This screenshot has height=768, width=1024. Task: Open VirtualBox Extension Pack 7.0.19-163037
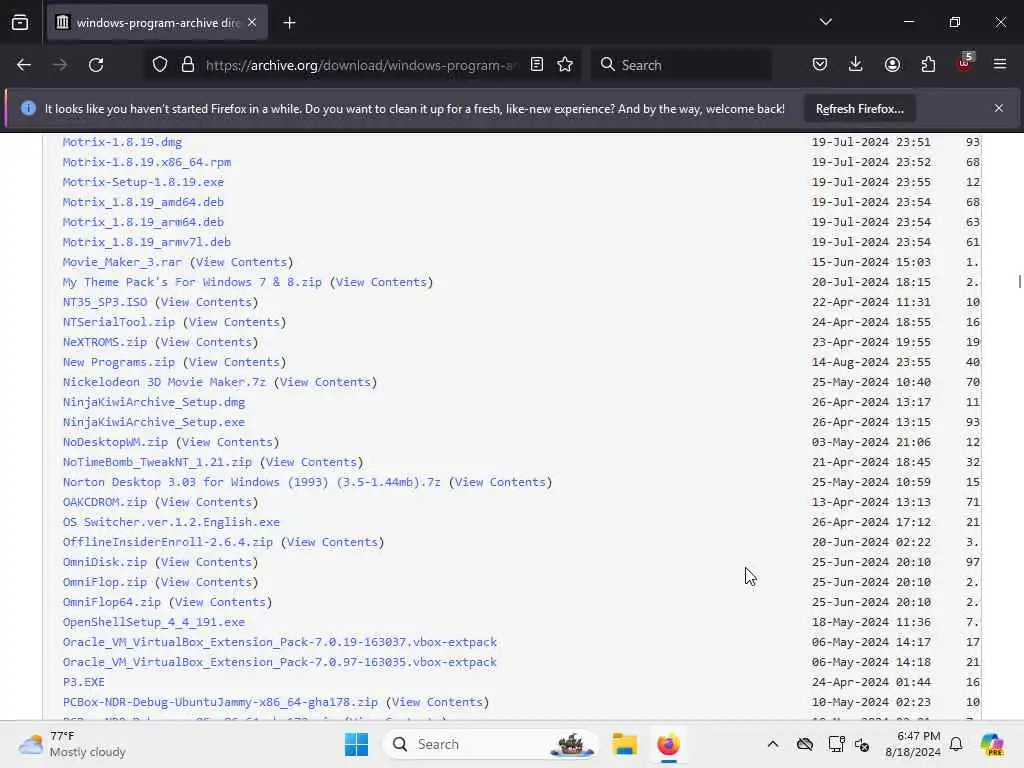(280, 643)
